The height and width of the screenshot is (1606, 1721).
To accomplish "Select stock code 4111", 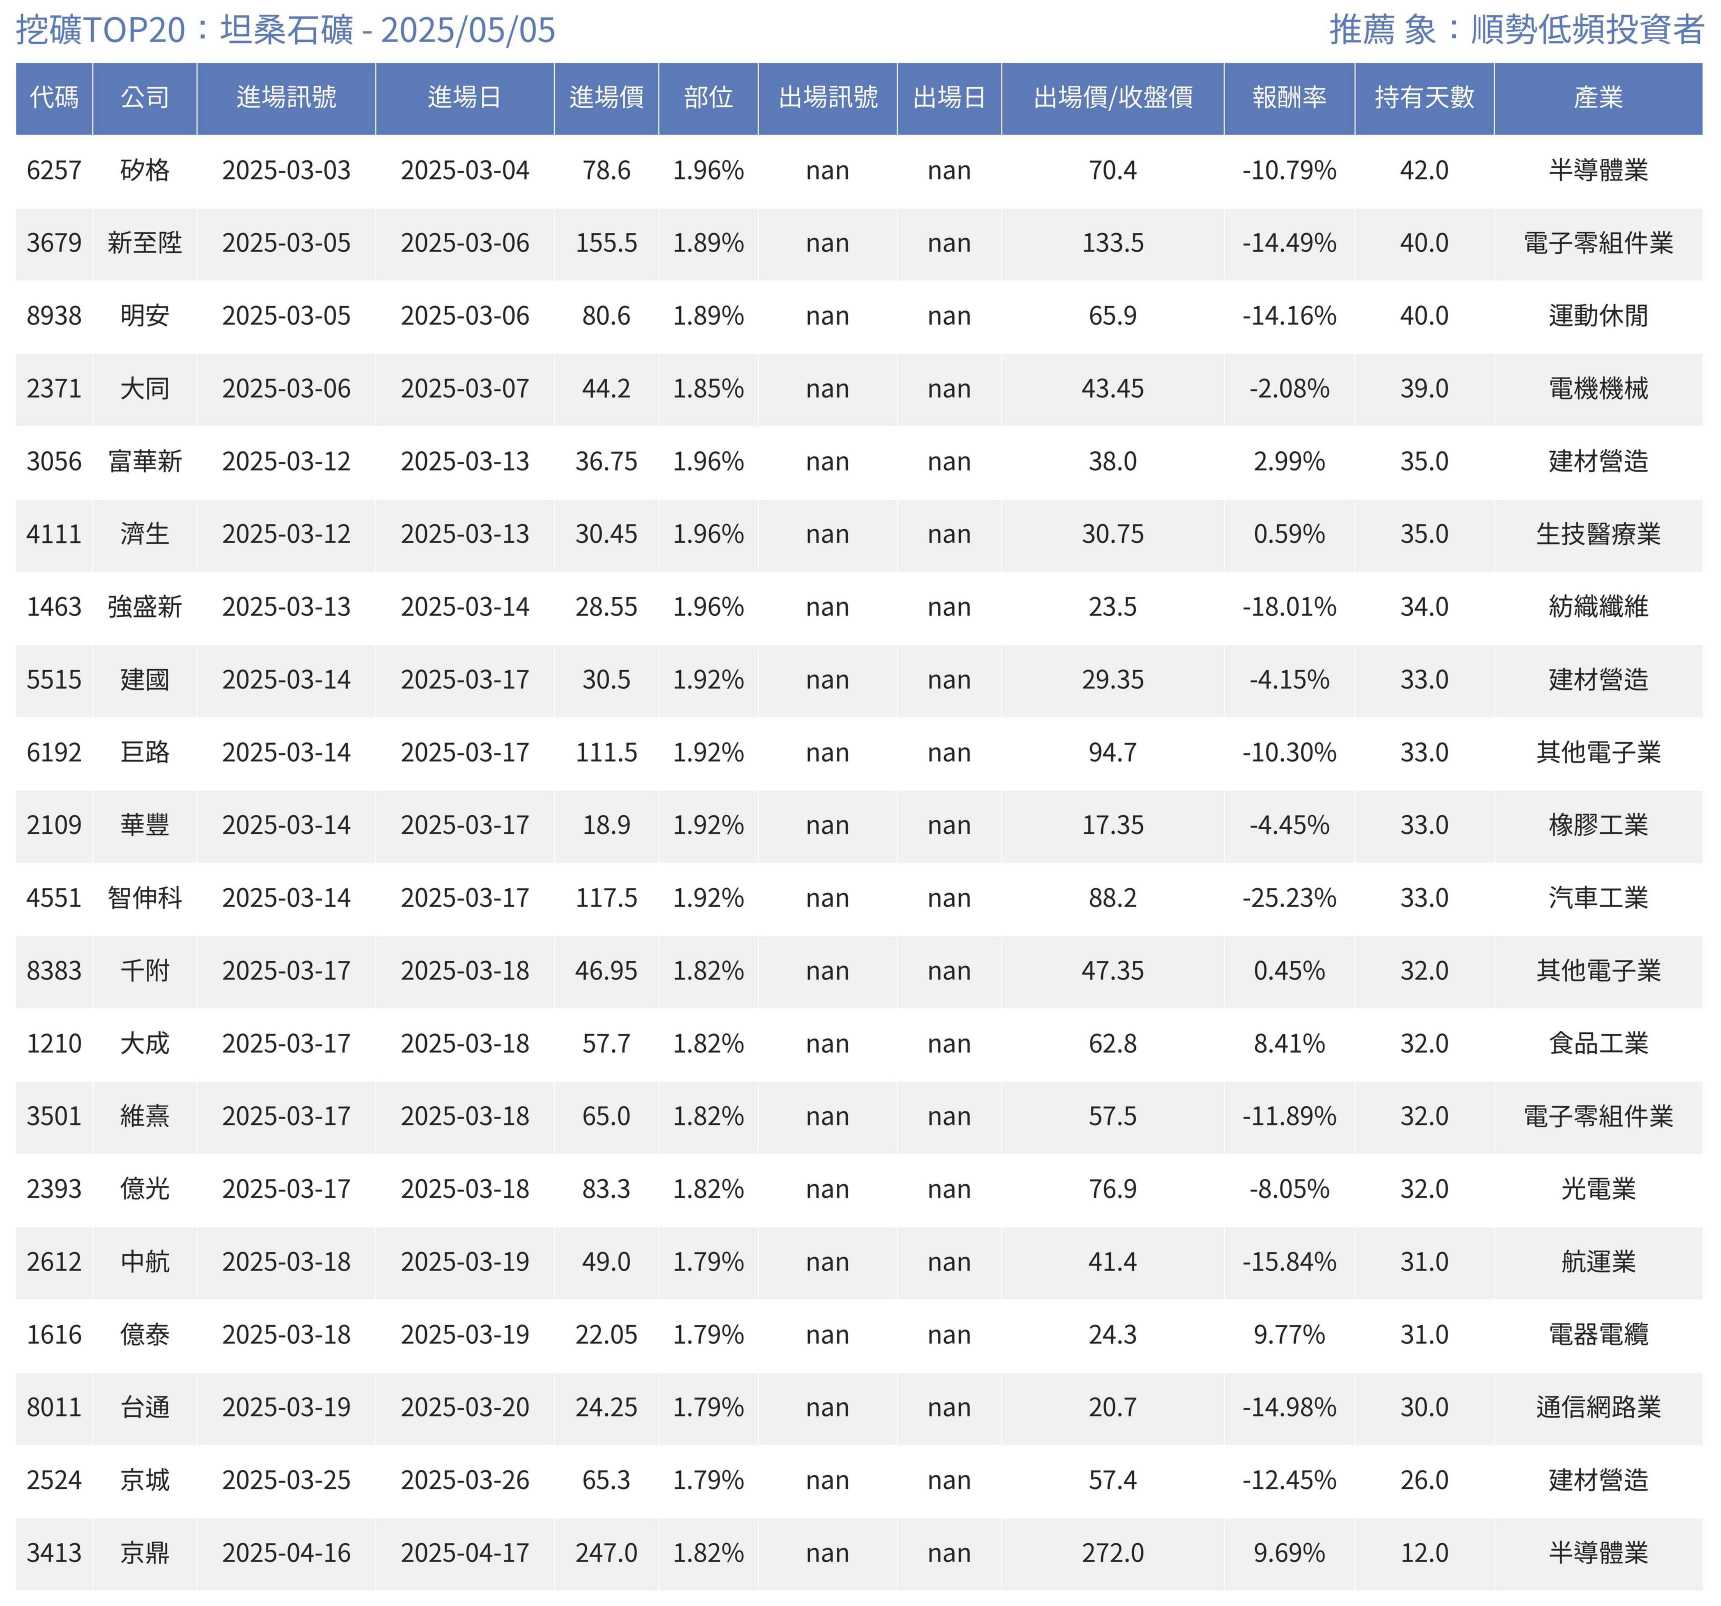I will click(x=54, y=535).
